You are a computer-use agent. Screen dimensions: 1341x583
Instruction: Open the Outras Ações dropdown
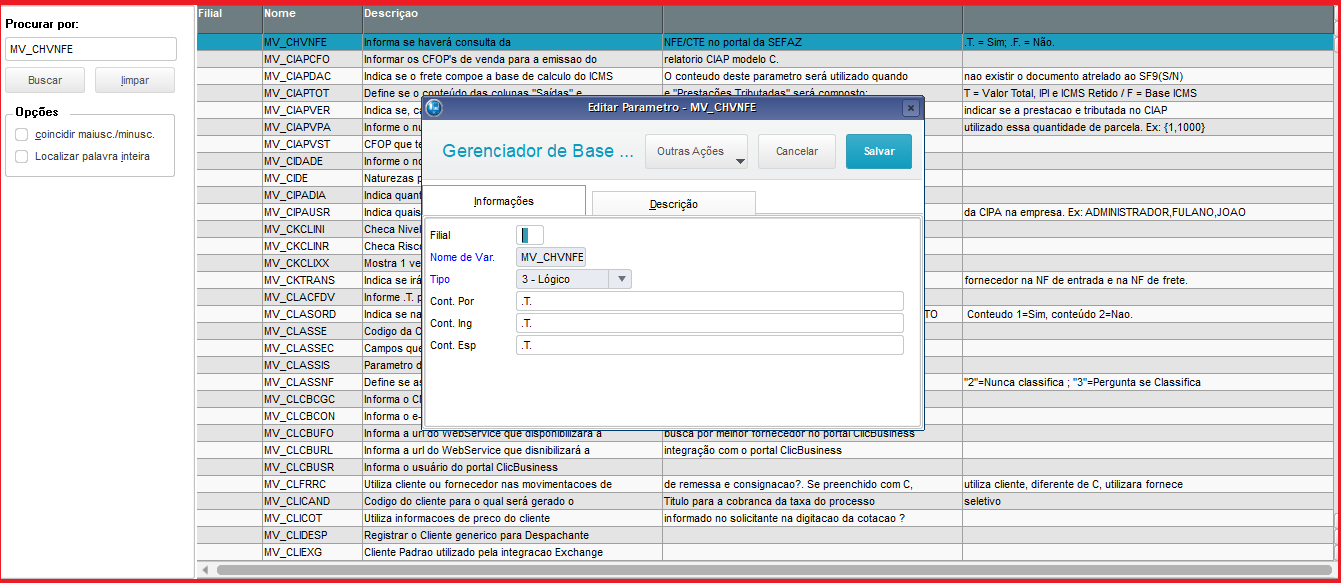(x=696, y=151)
